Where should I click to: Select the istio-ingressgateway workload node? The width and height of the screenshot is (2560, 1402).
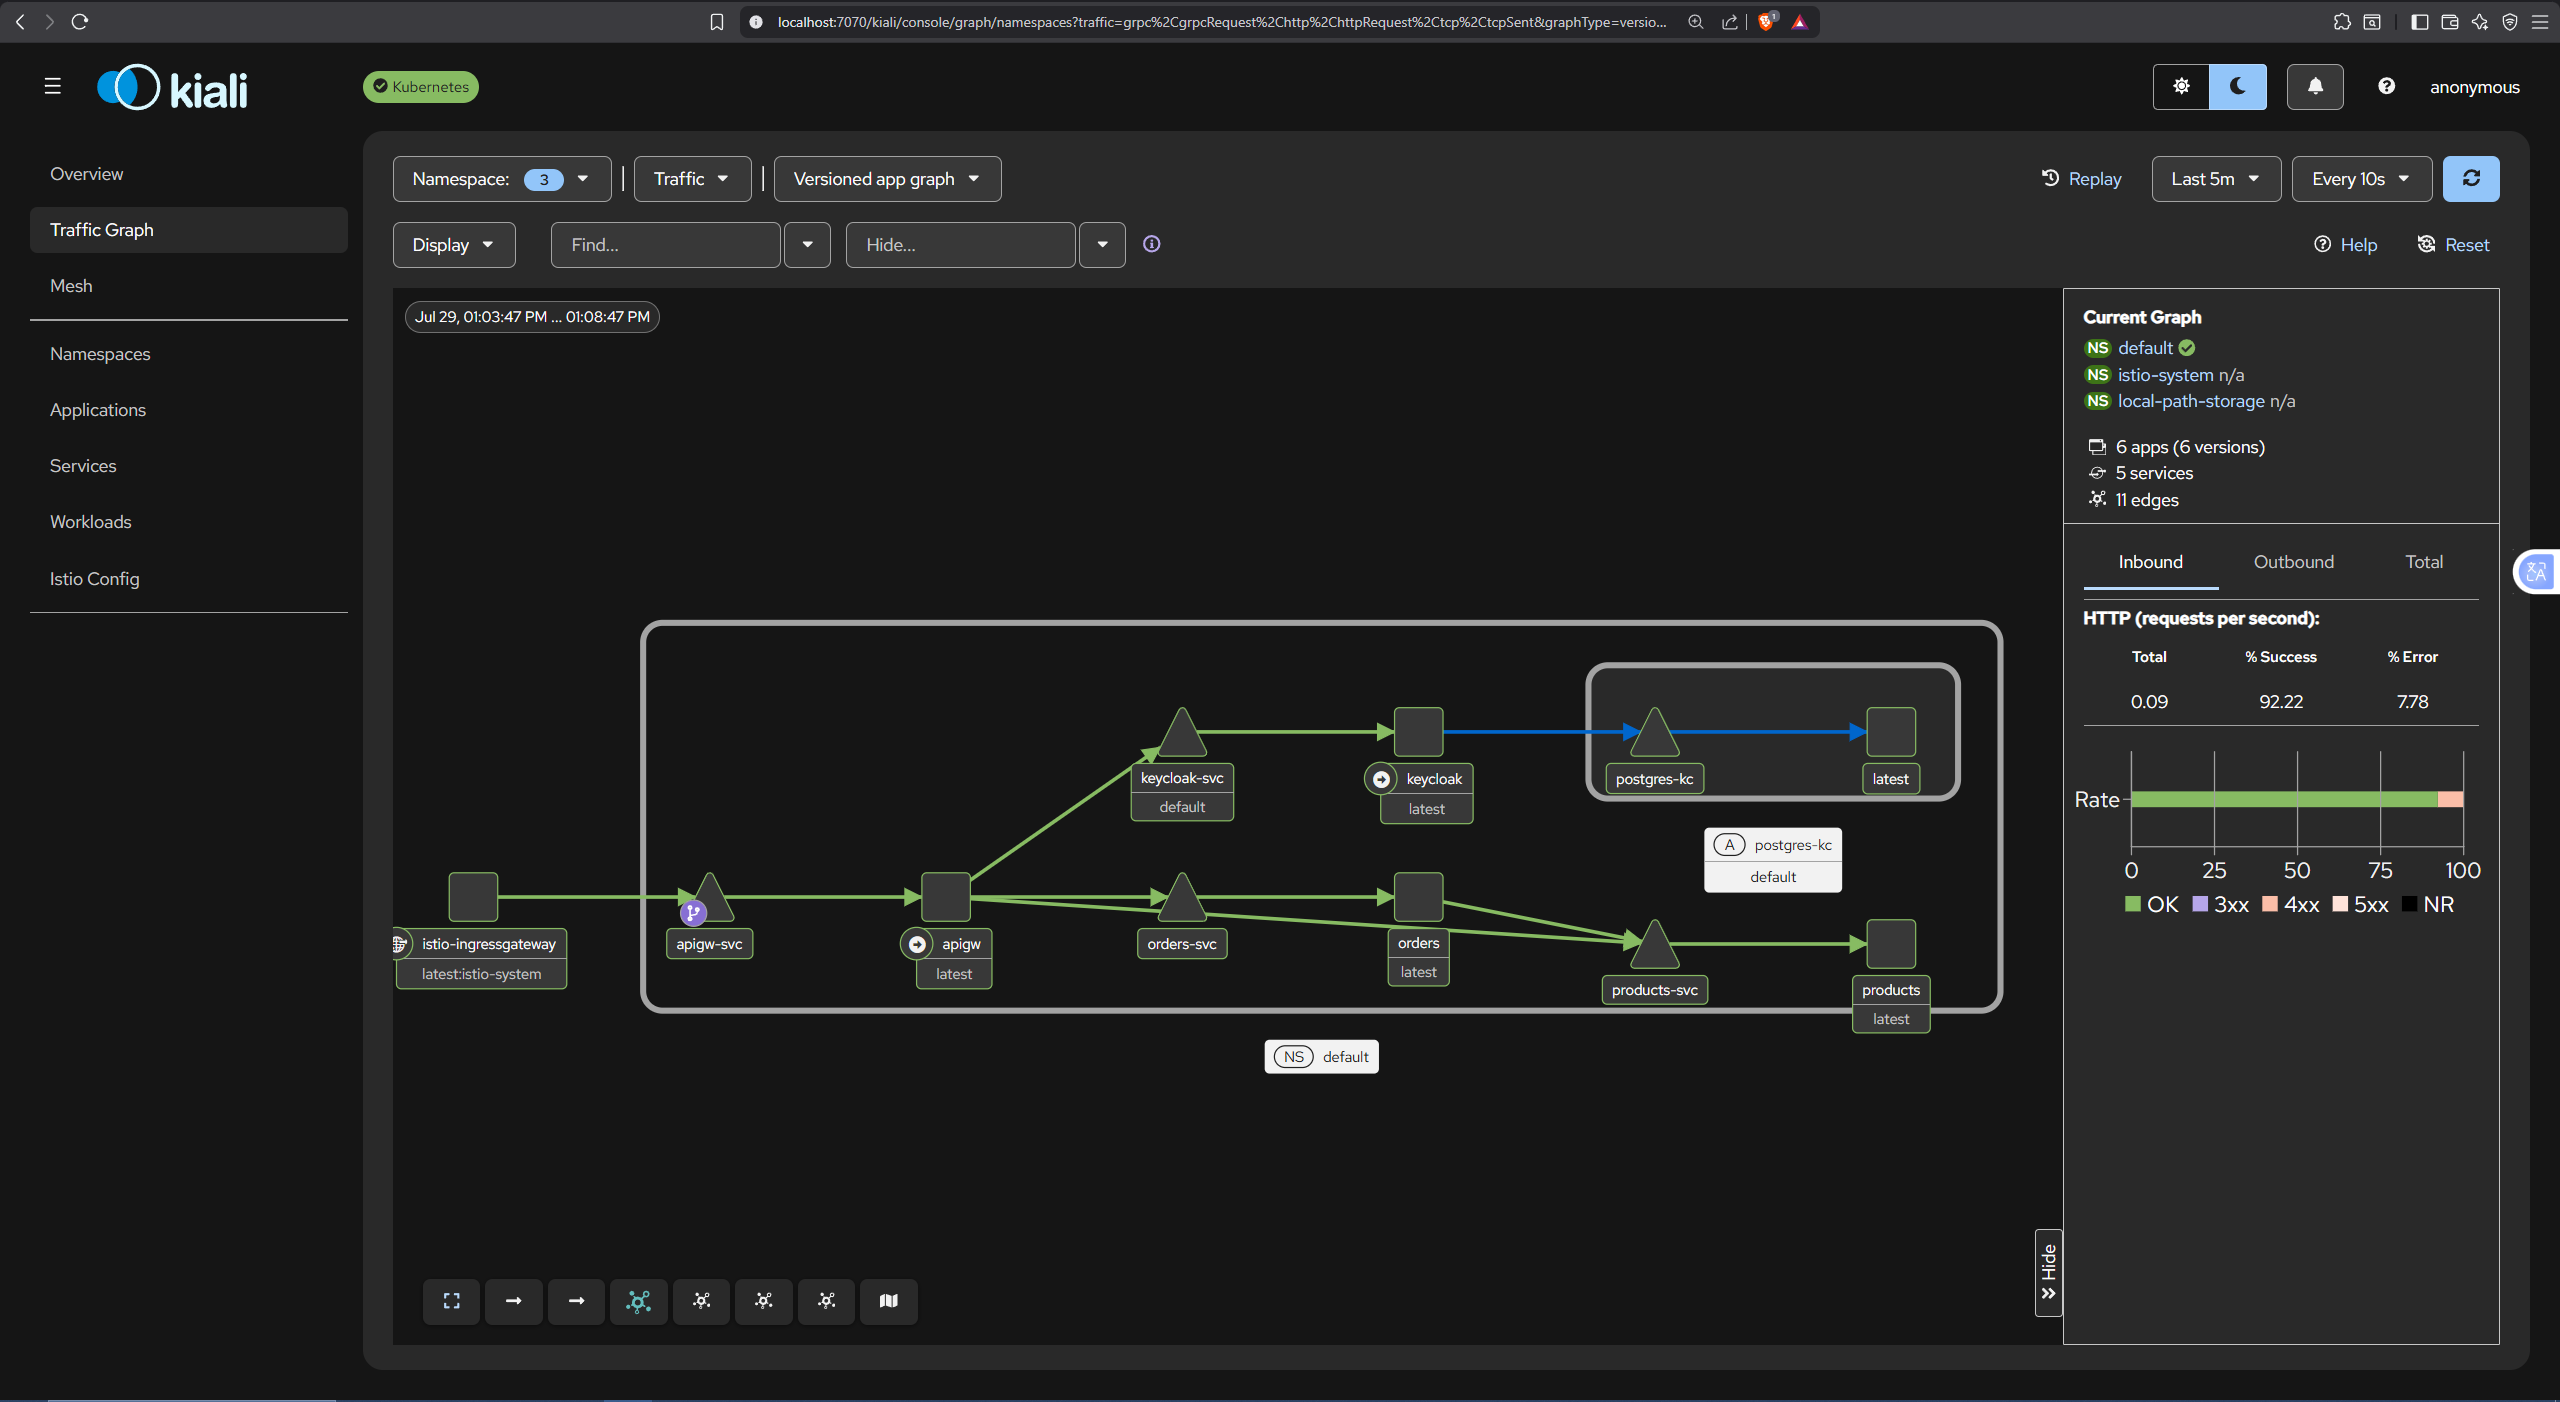pos(473,897)
